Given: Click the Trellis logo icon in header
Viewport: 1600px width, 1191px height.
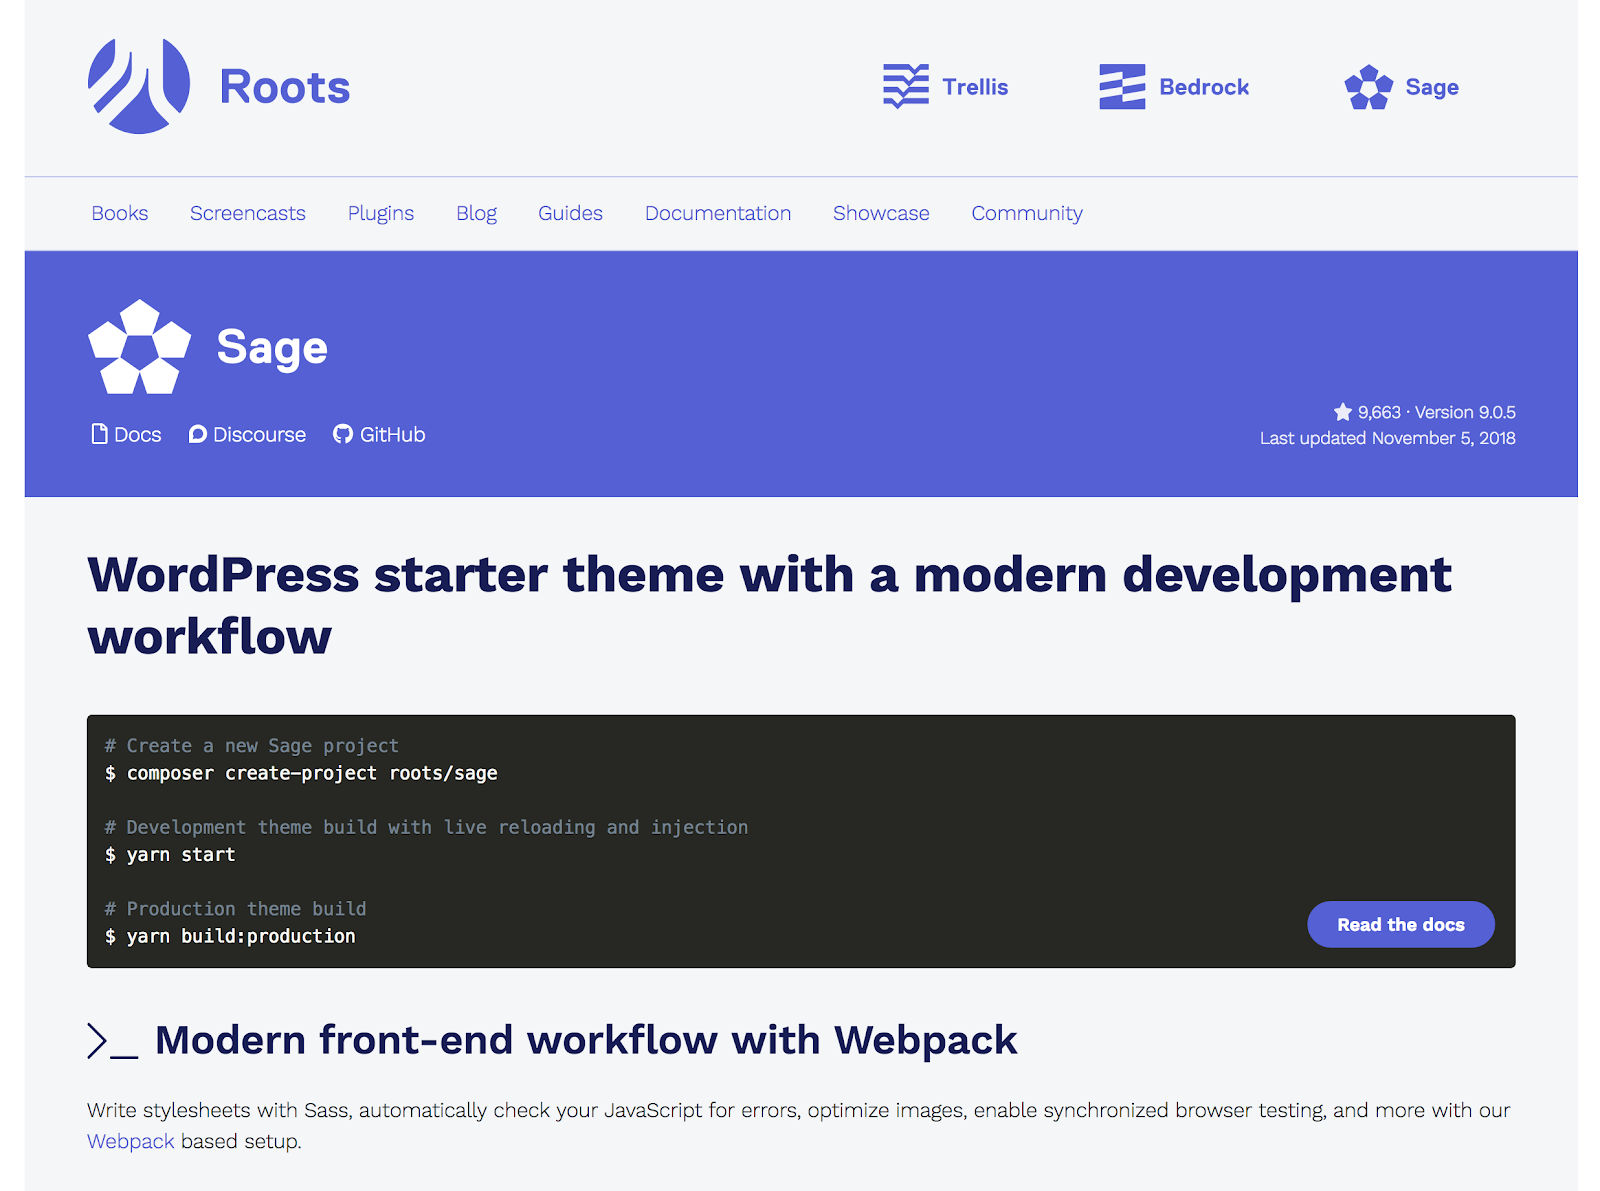Looking at the screenshot, I should coord(906,86).
